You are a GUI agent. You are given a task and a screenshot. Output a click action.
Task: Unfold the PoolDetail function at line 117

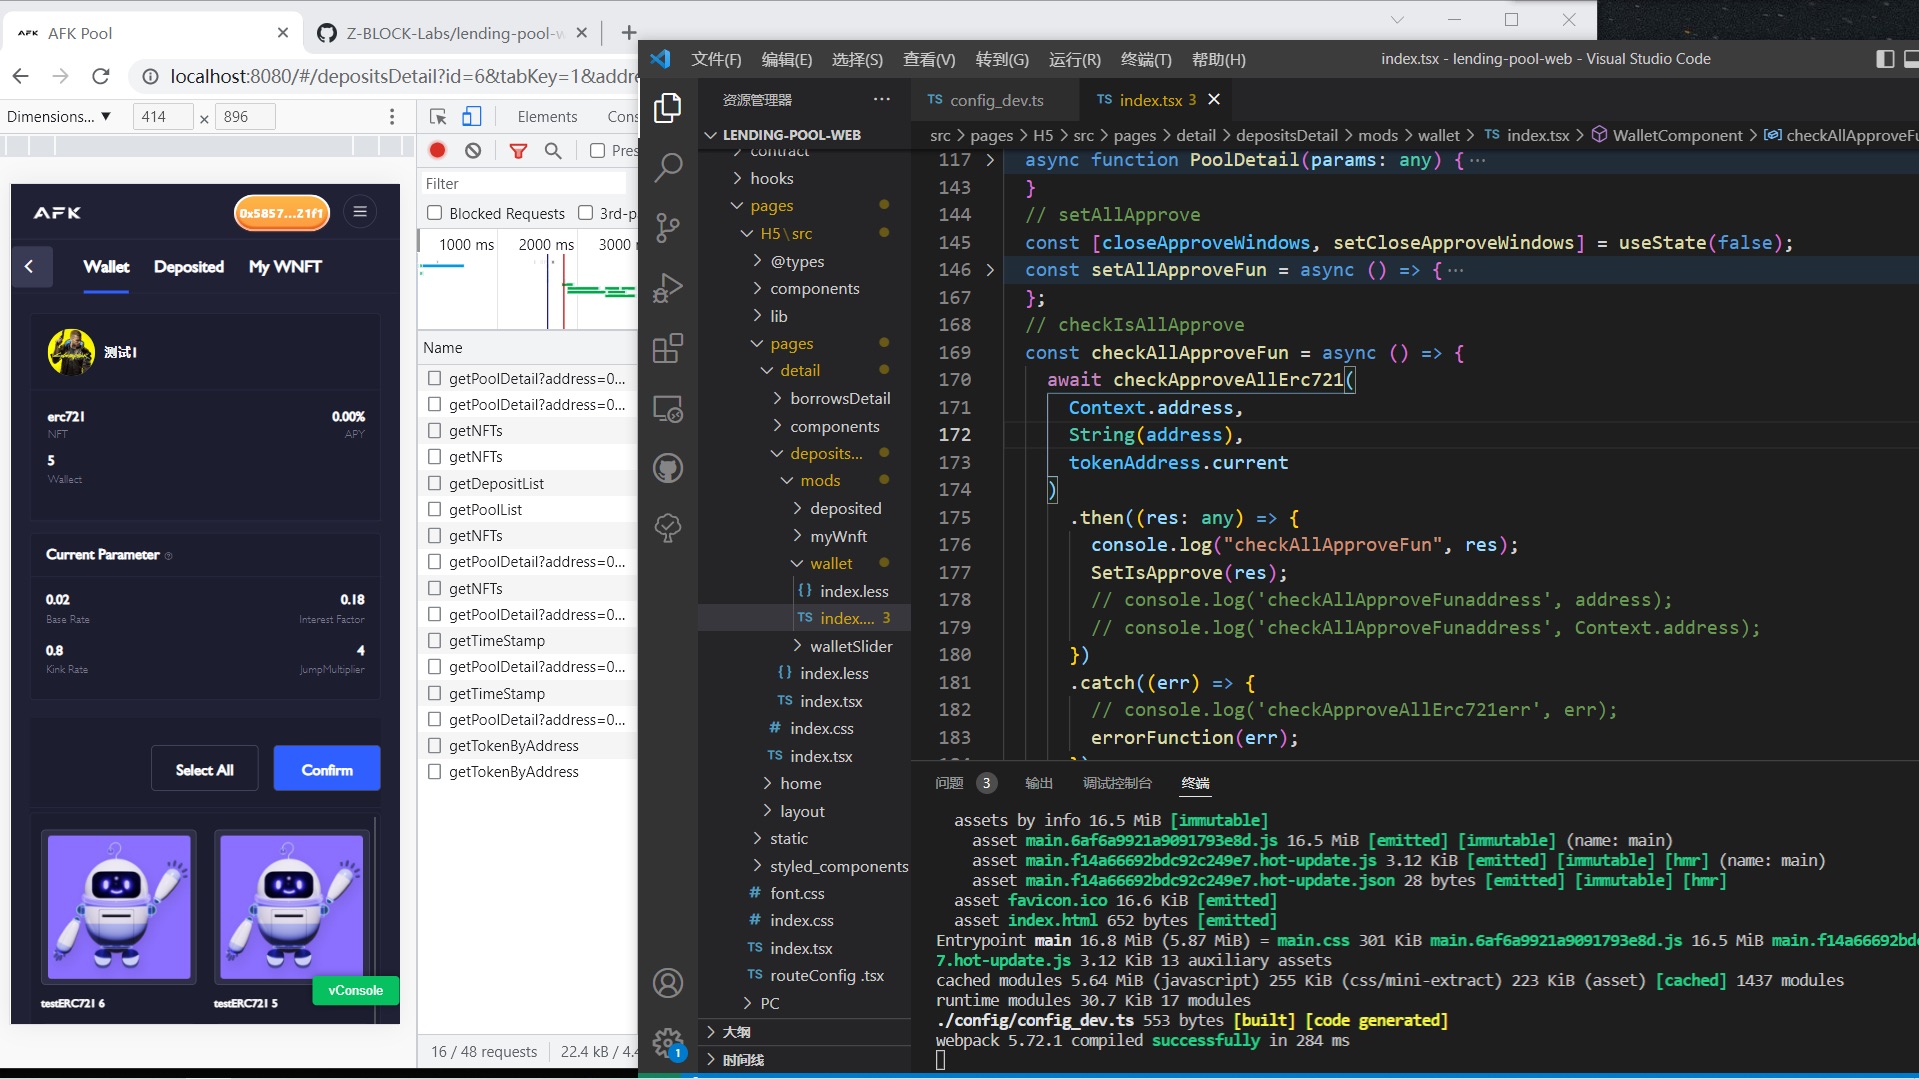991,160
